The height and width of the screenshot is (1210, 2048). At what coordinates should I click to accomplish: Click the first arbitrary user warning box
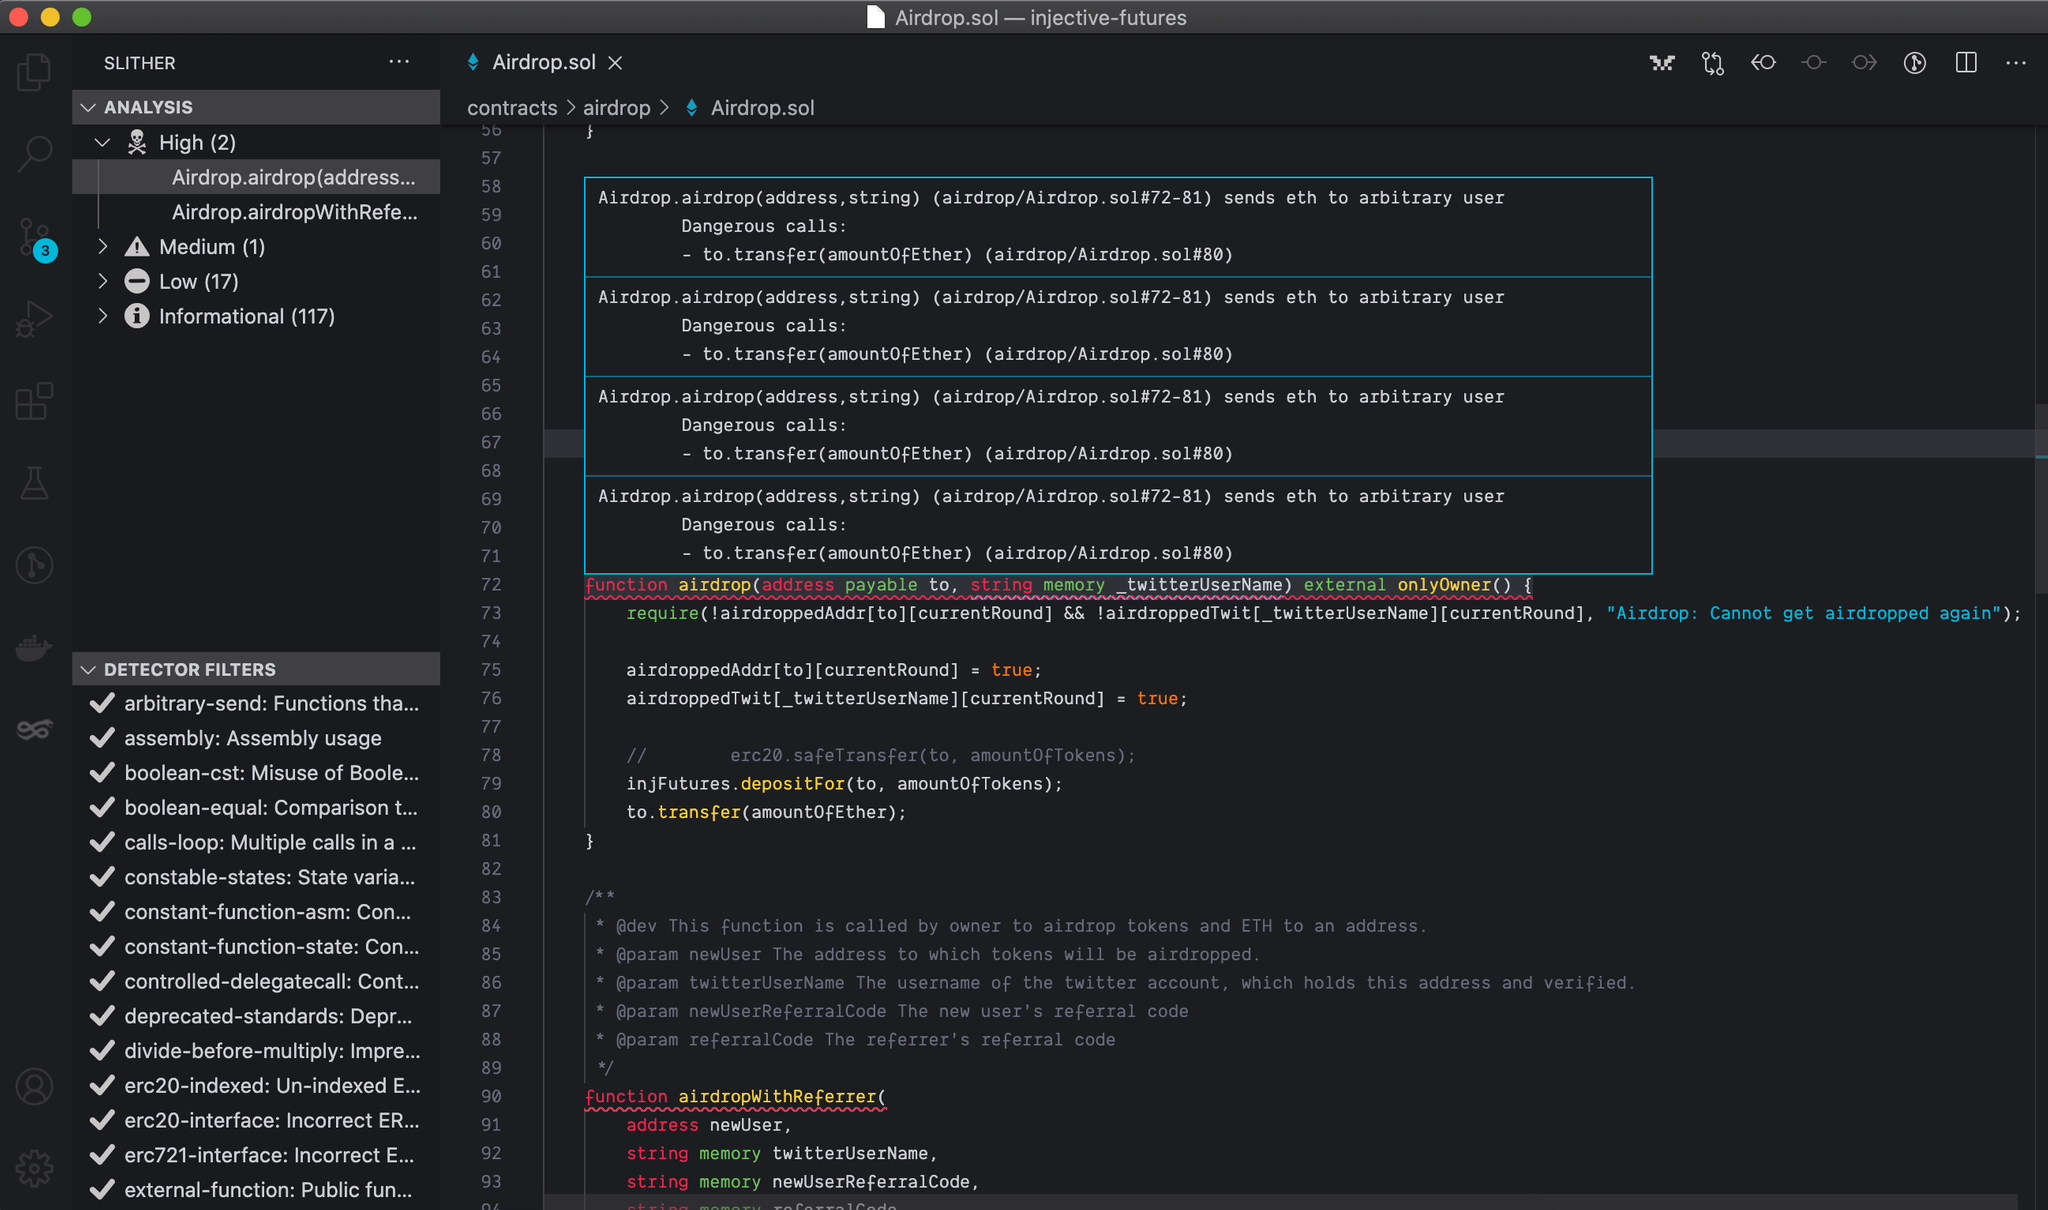(1118, 227)
